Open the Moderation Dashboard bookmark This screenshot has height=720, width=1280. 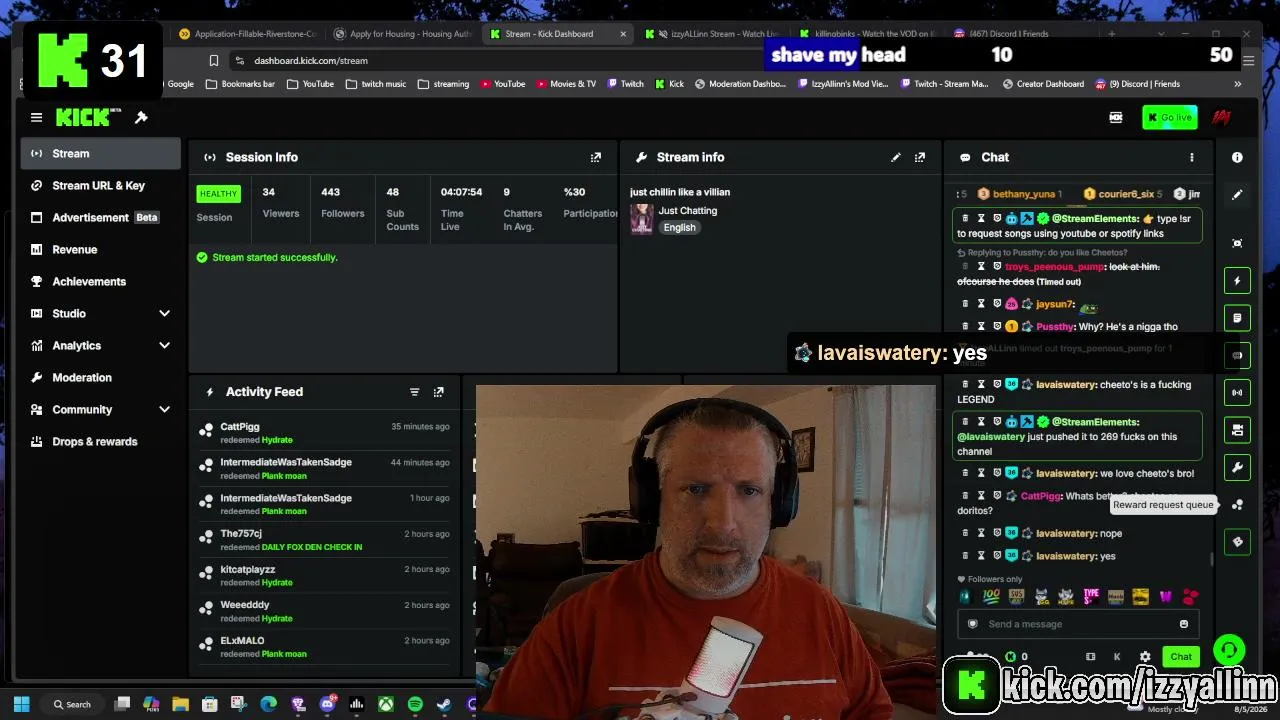pos(741,84)
